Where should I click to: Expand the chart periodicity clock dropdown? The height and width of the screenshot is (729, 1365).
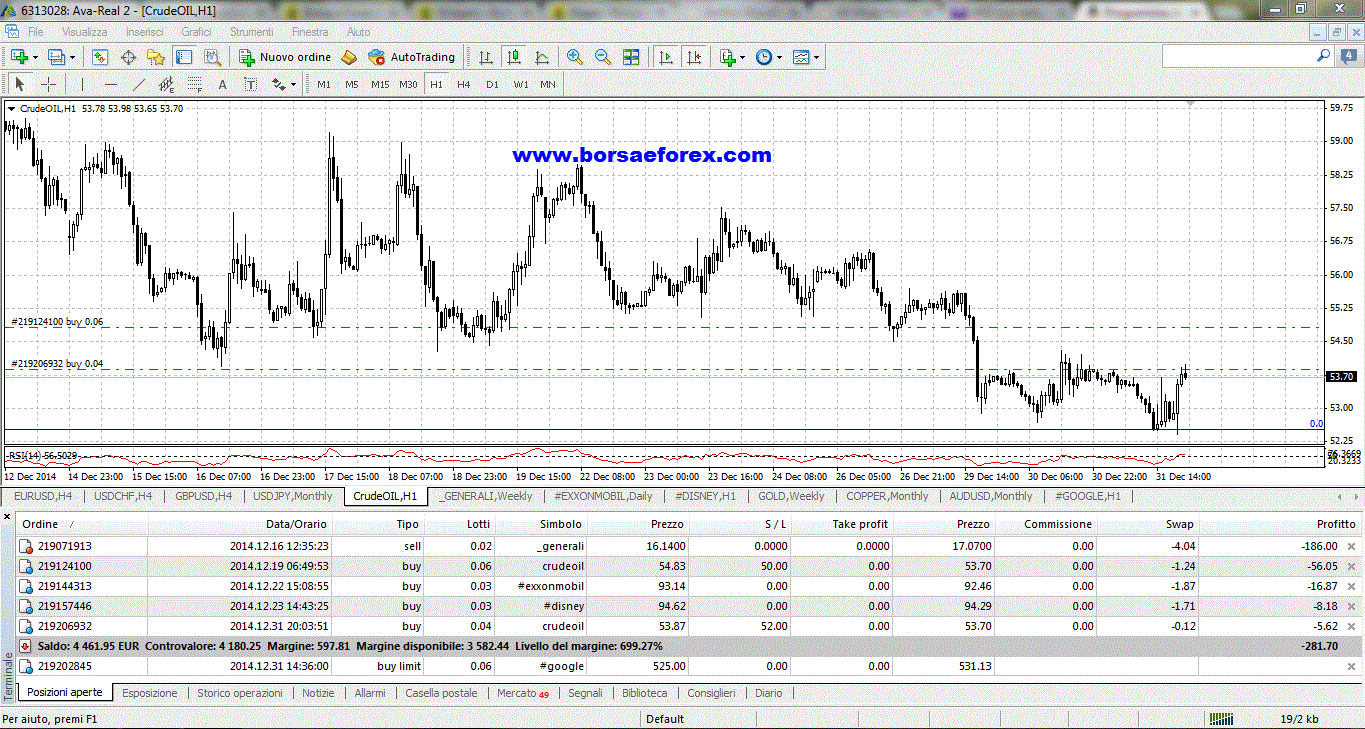tap(780, 57)
